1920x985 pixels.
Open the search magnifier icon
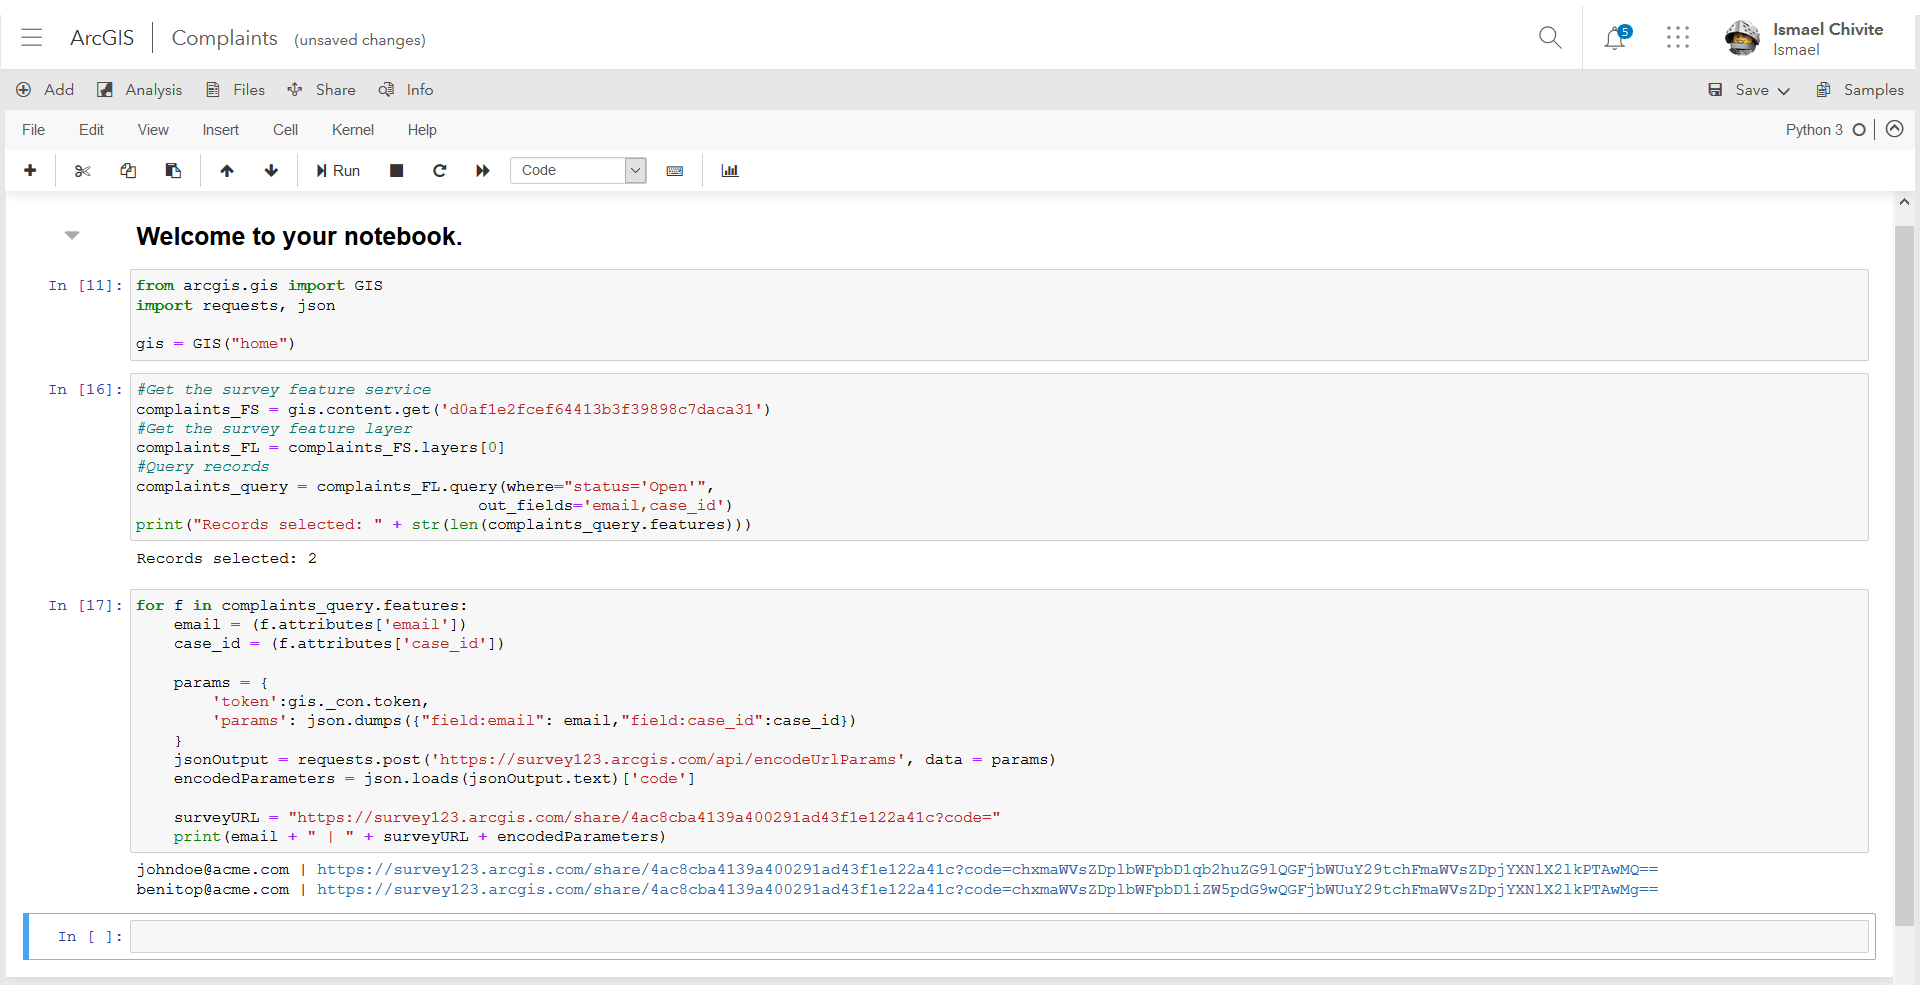tap(1550, 38)
